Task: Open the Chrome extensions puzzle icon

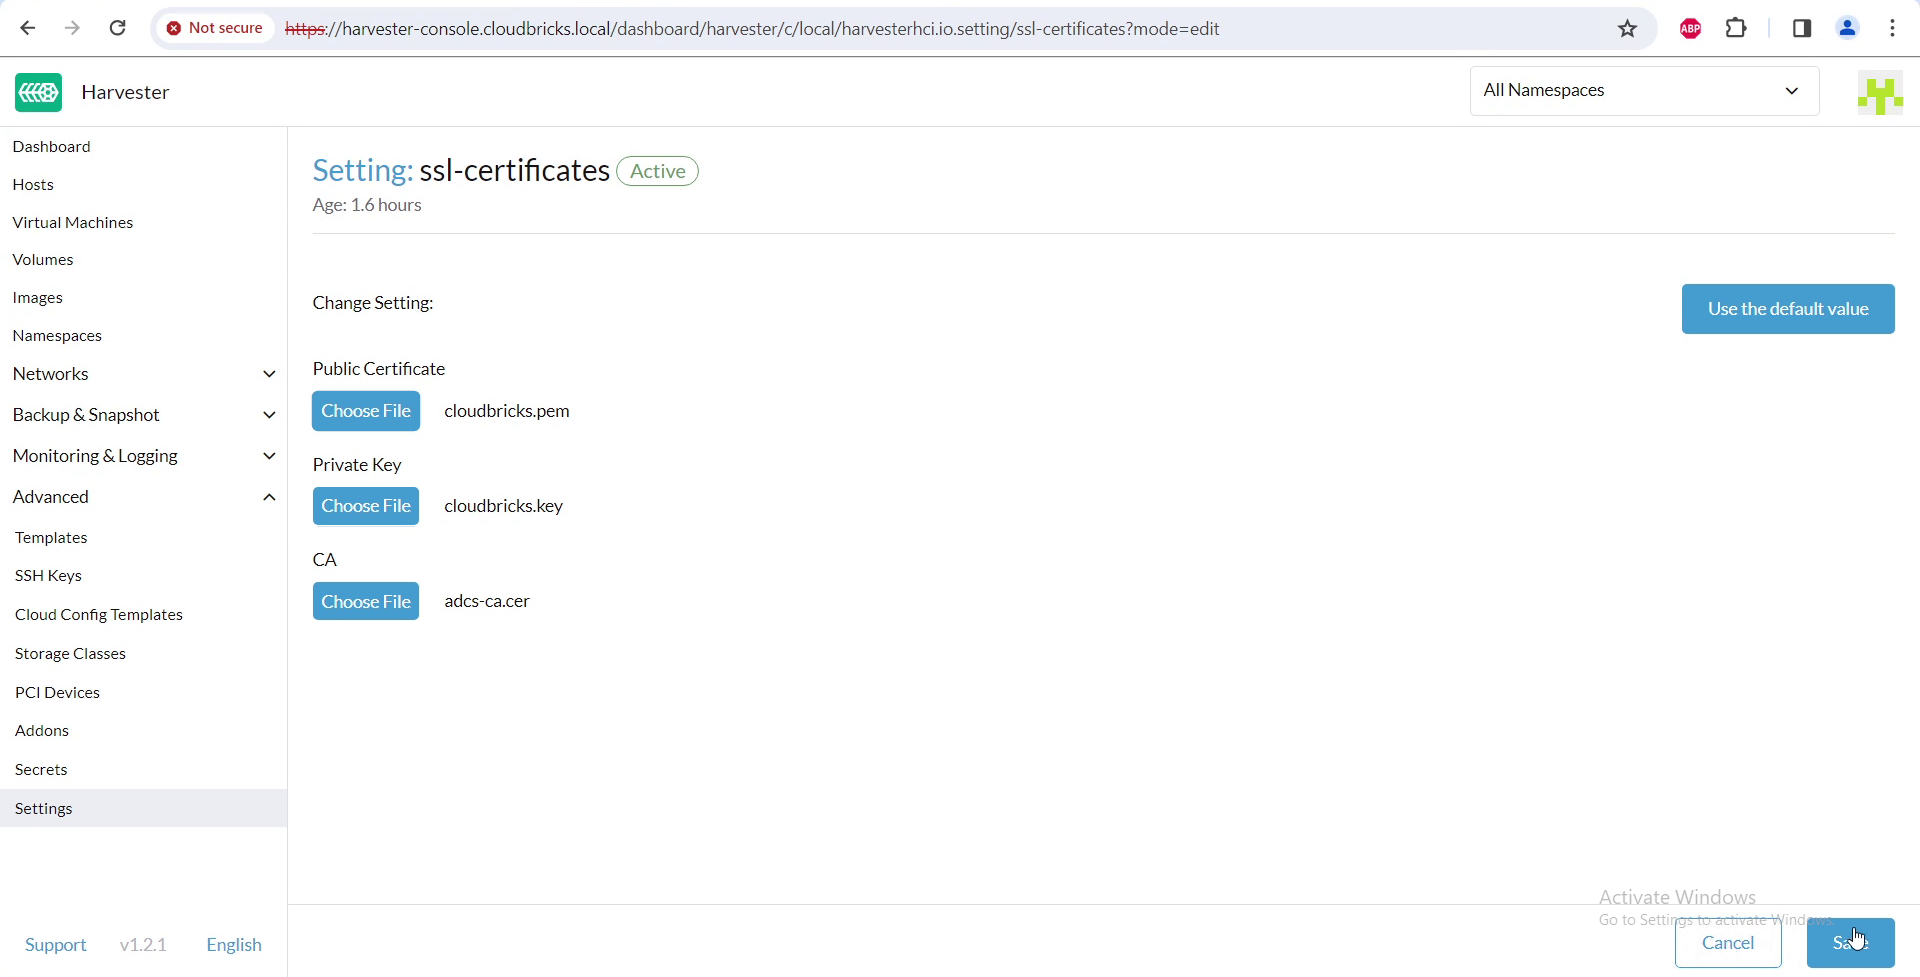Action: 1737,28
